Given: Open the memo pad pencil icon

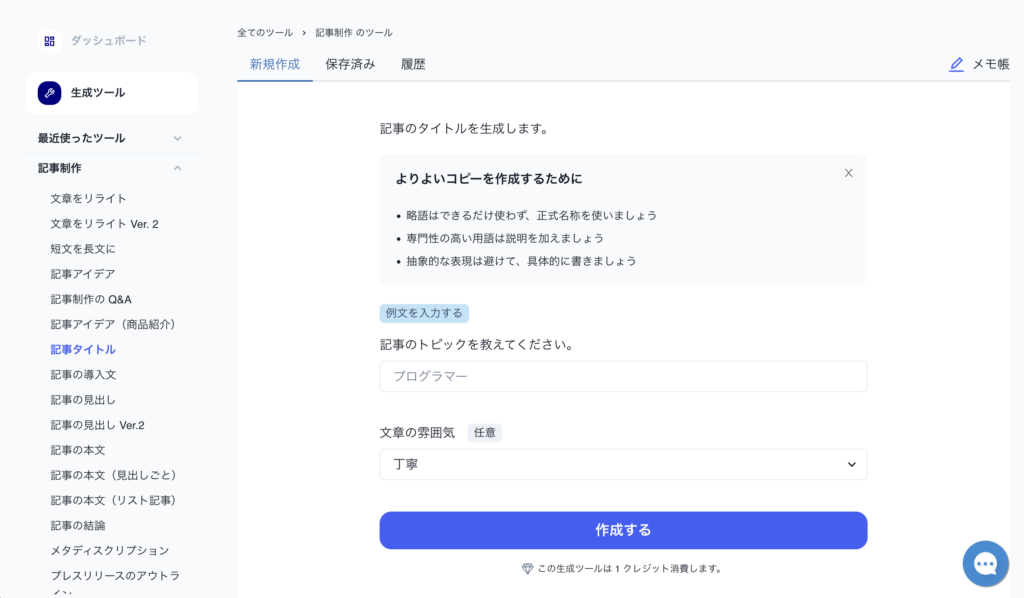Looking at the screenshot, I should click(956, 64).
